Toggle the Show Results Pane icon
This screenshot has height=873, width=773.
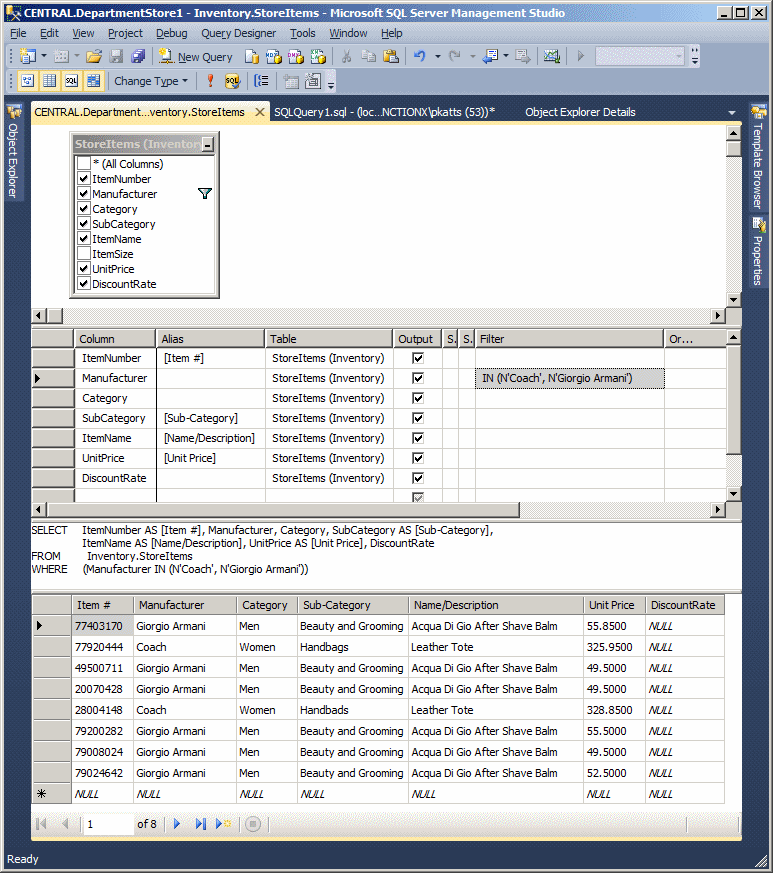click(x=93, y=81)
